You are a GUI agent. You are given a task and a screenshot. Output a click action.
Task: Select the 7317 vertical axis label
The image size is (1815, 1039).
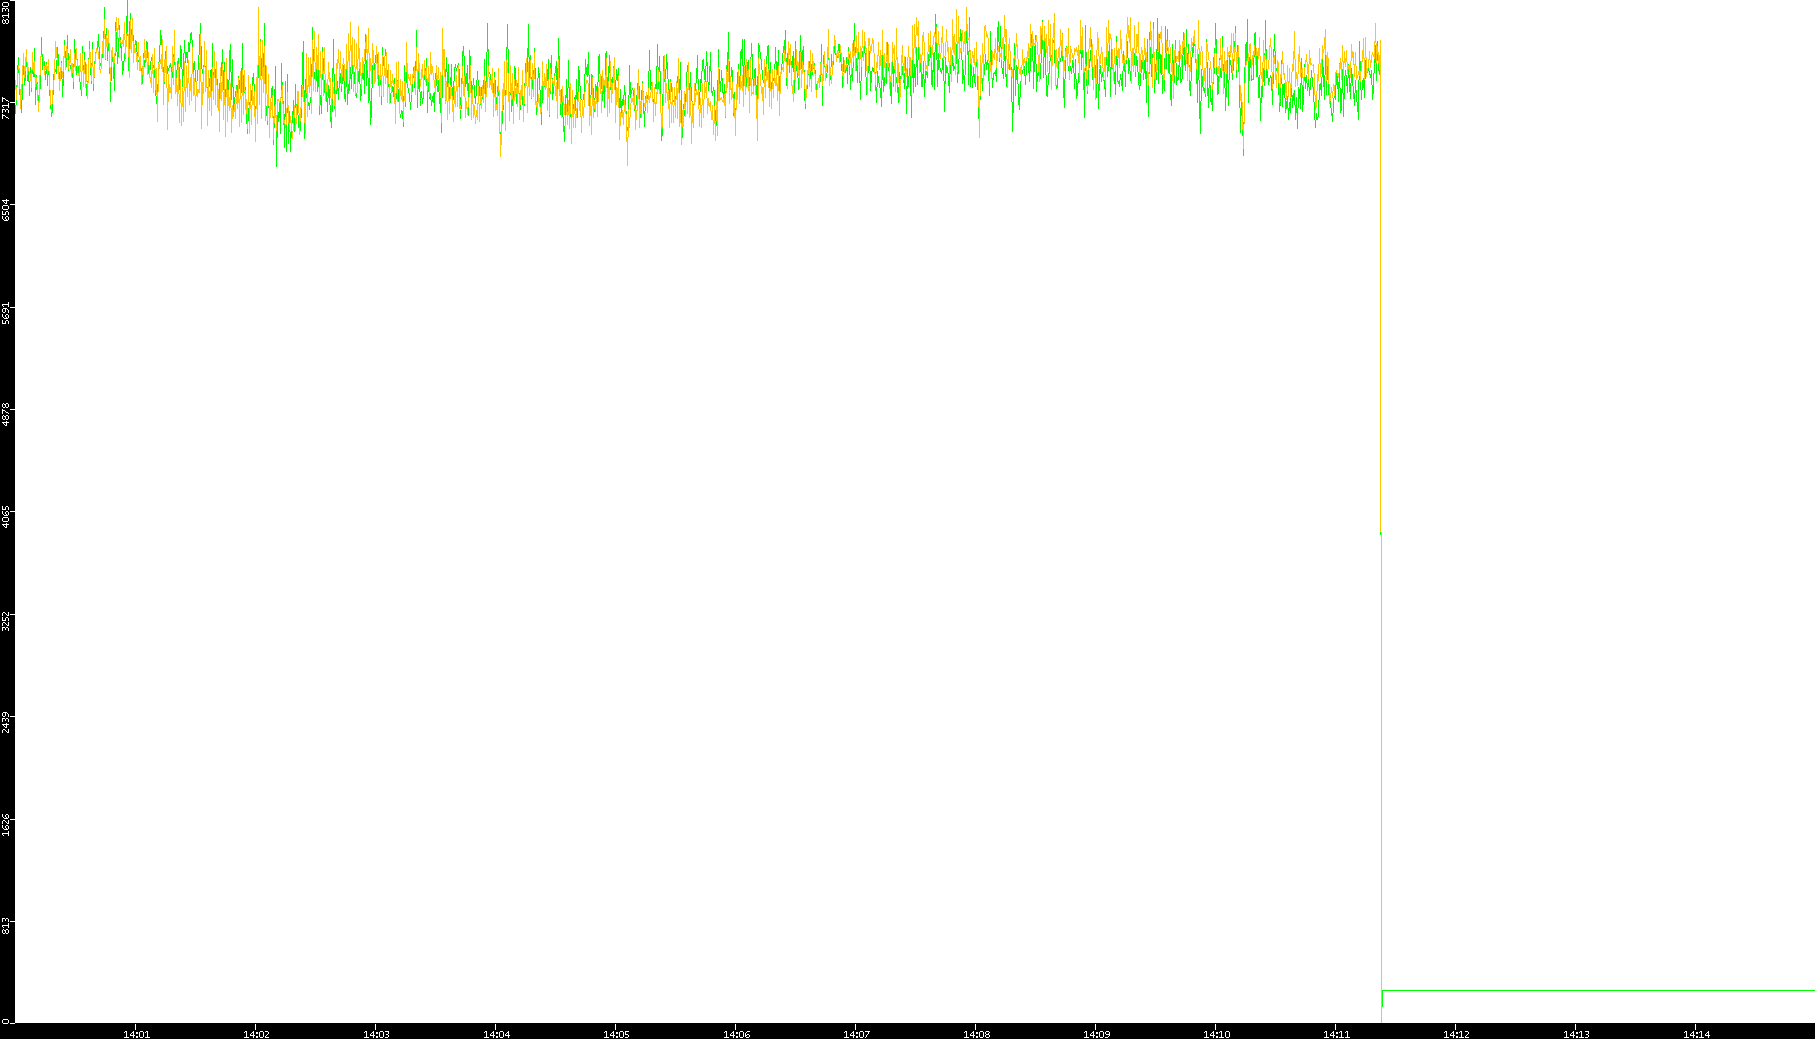click(7, 108)
